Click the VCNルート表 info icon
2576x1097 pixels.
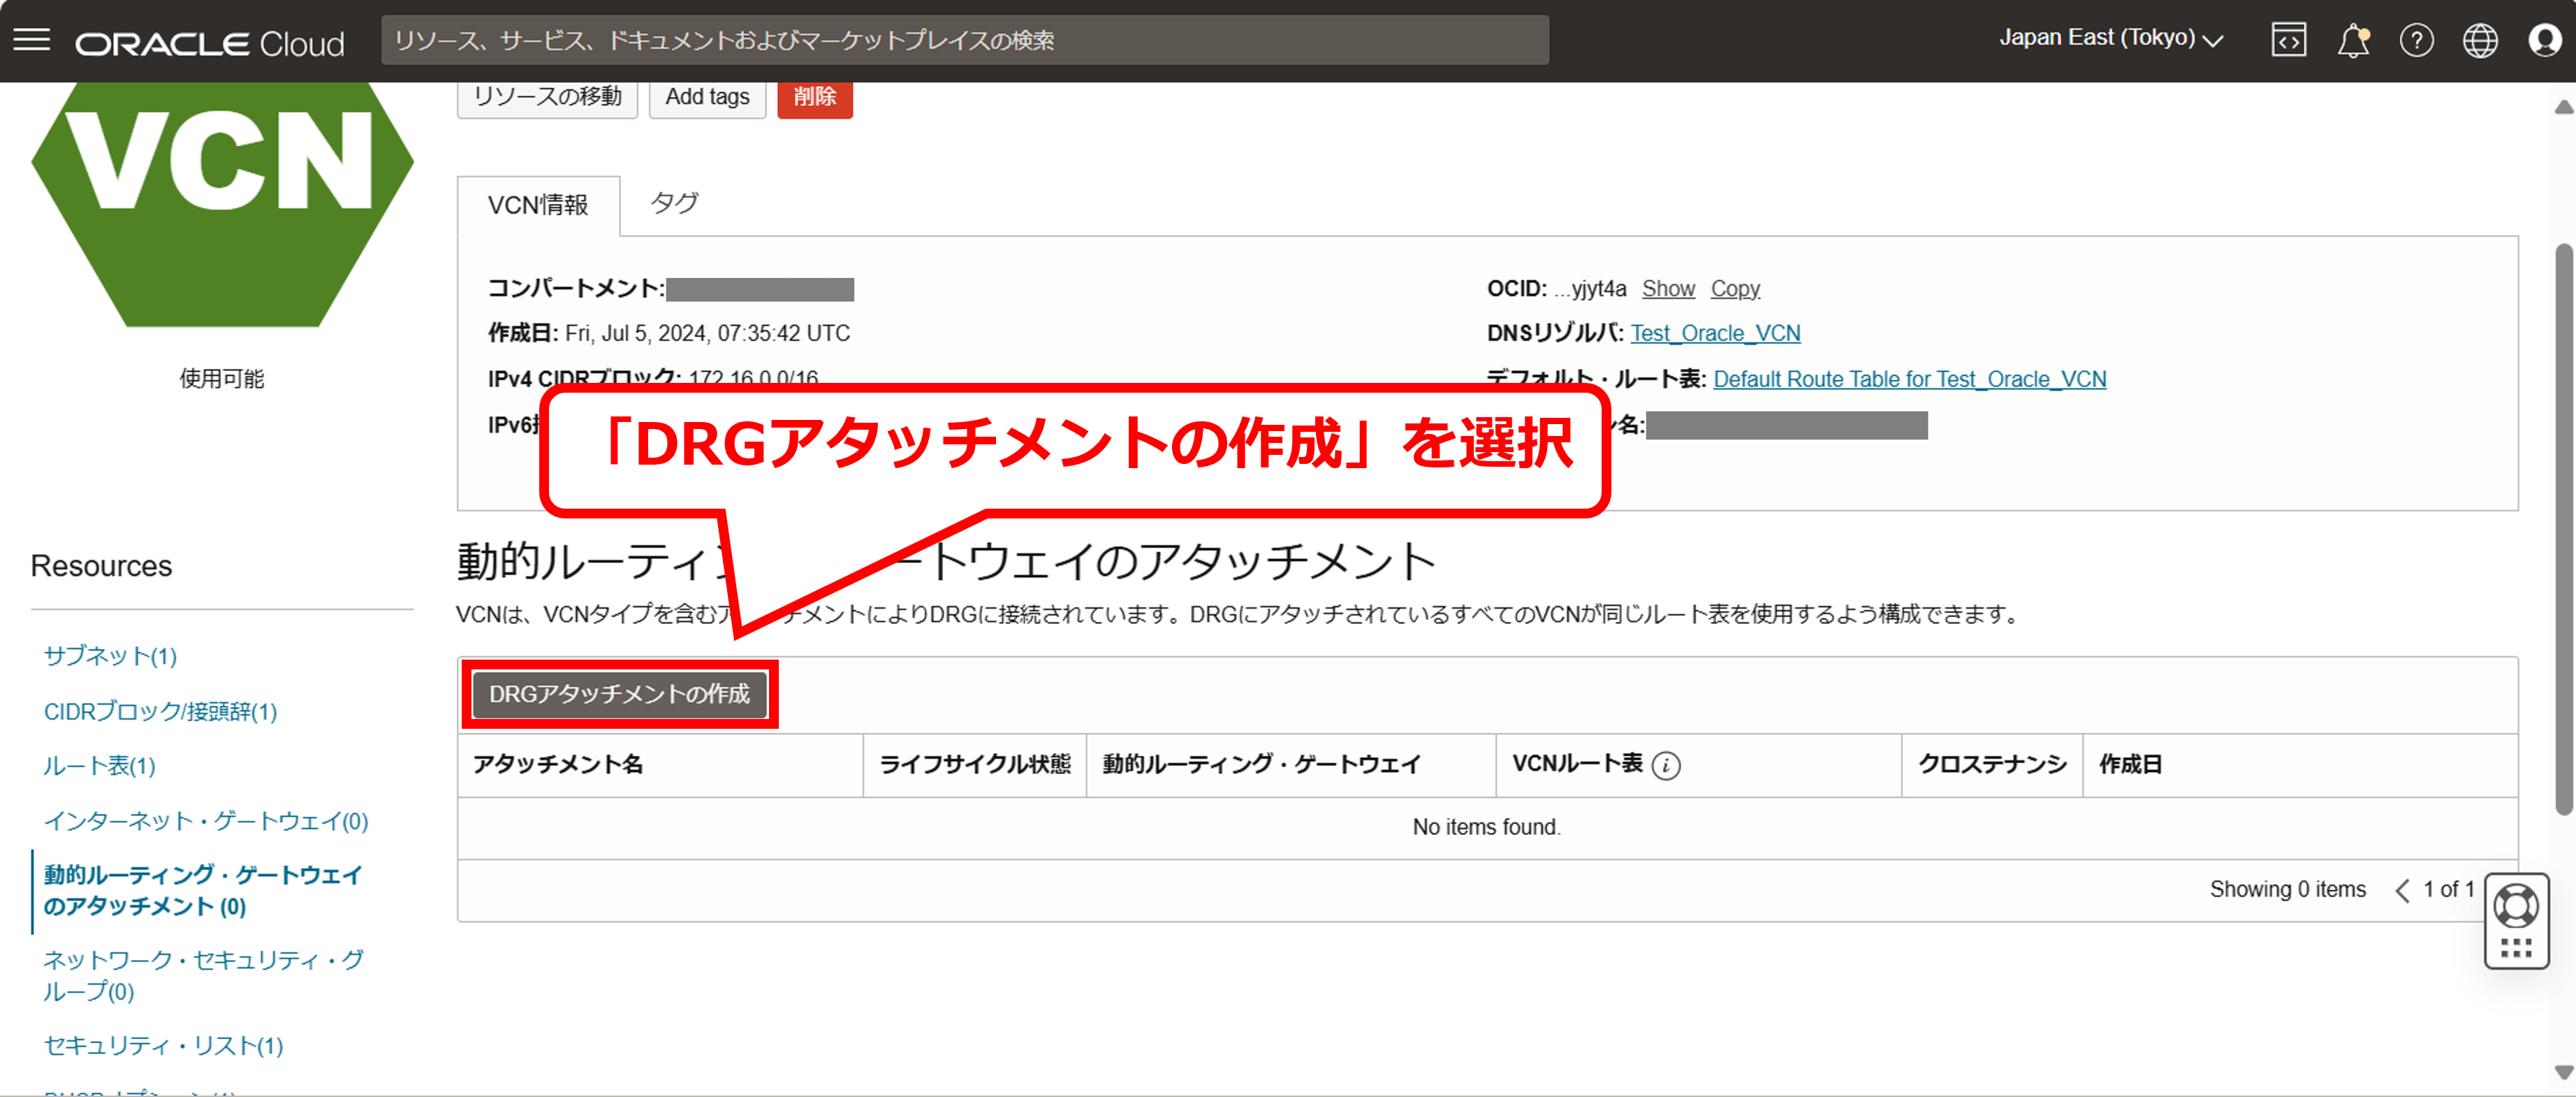(1666, 765)
